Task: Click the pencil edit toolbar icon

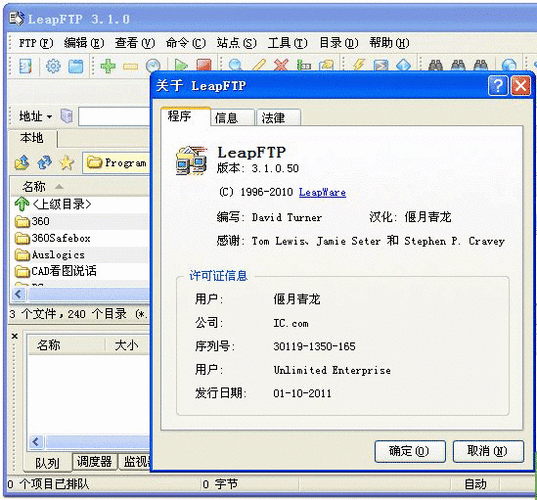Action: point(259,64)
